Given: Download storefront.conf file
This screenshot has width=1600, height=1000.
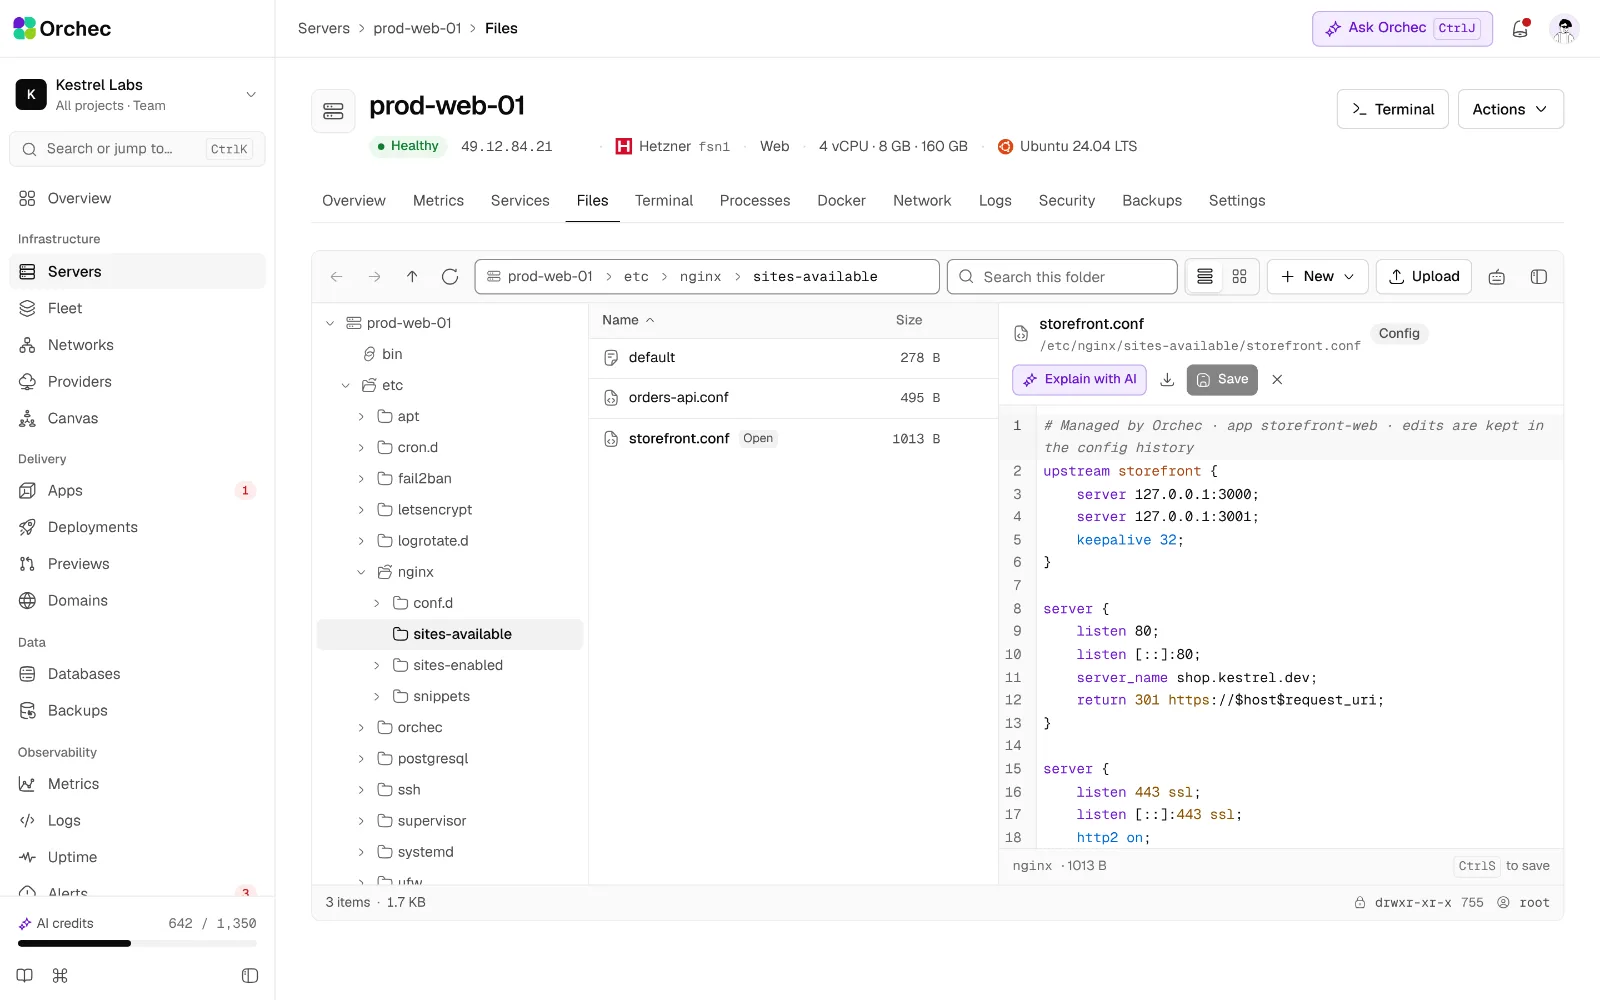Looking at the screenshot, I should pos(1167,379).
